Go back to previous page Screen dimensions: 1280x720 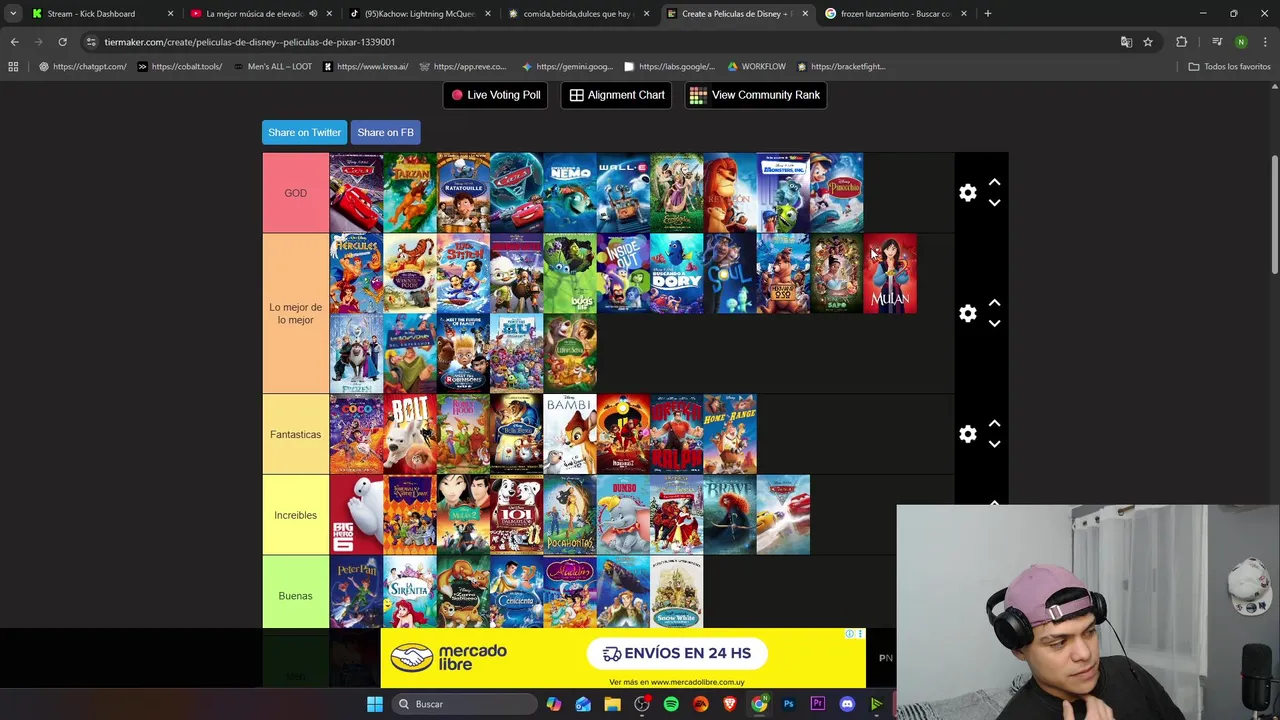[x=14, y=42]
